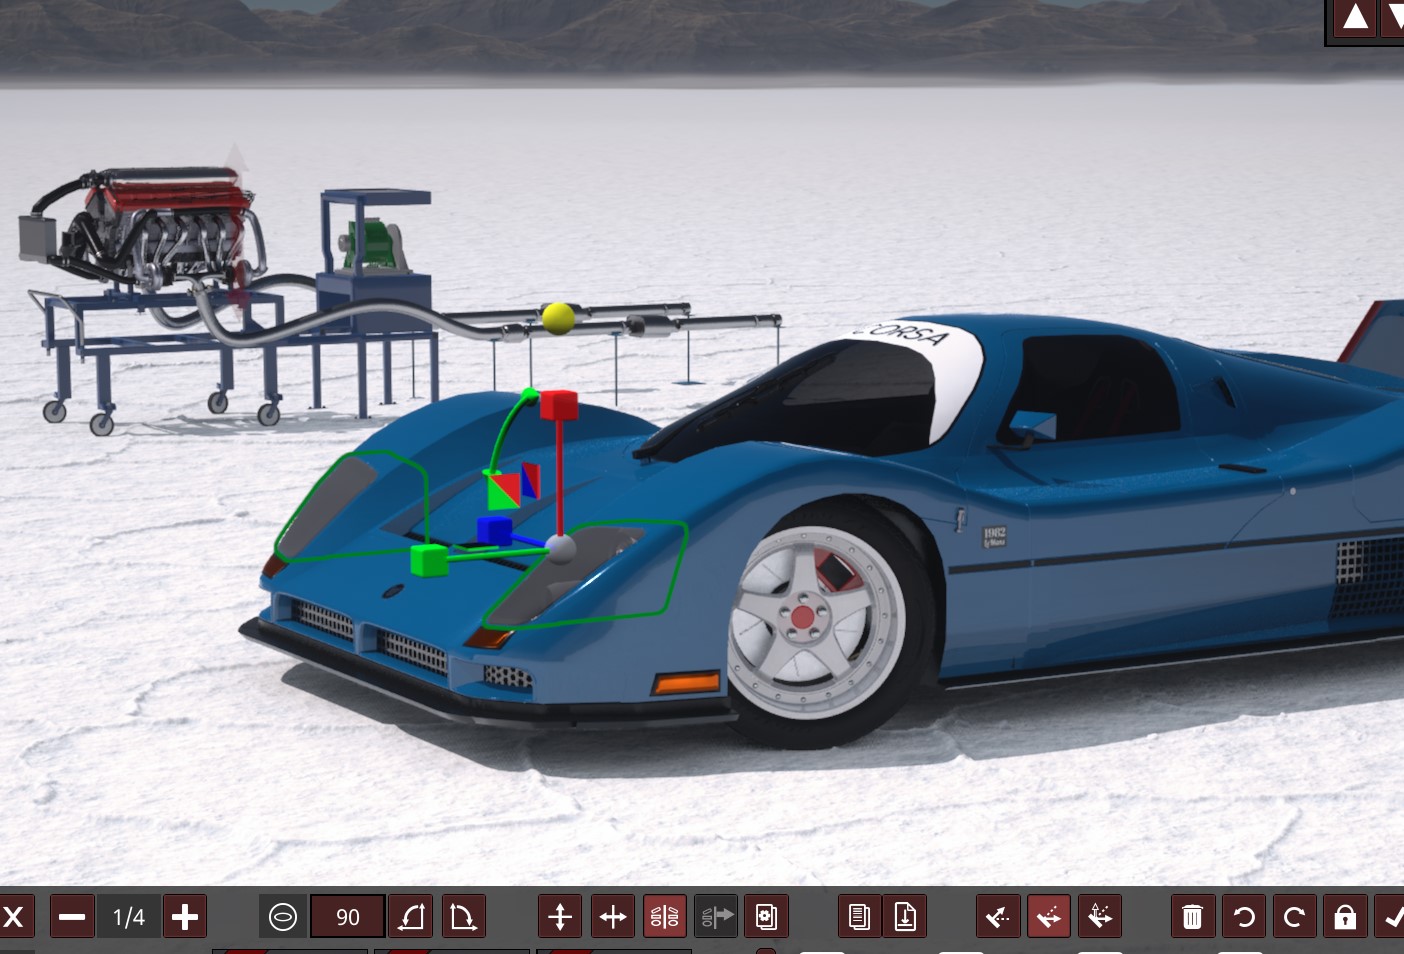Viewport: 1404px width, 954px height.
Task: Click the ellipse rotation icon
Action: 283,917
